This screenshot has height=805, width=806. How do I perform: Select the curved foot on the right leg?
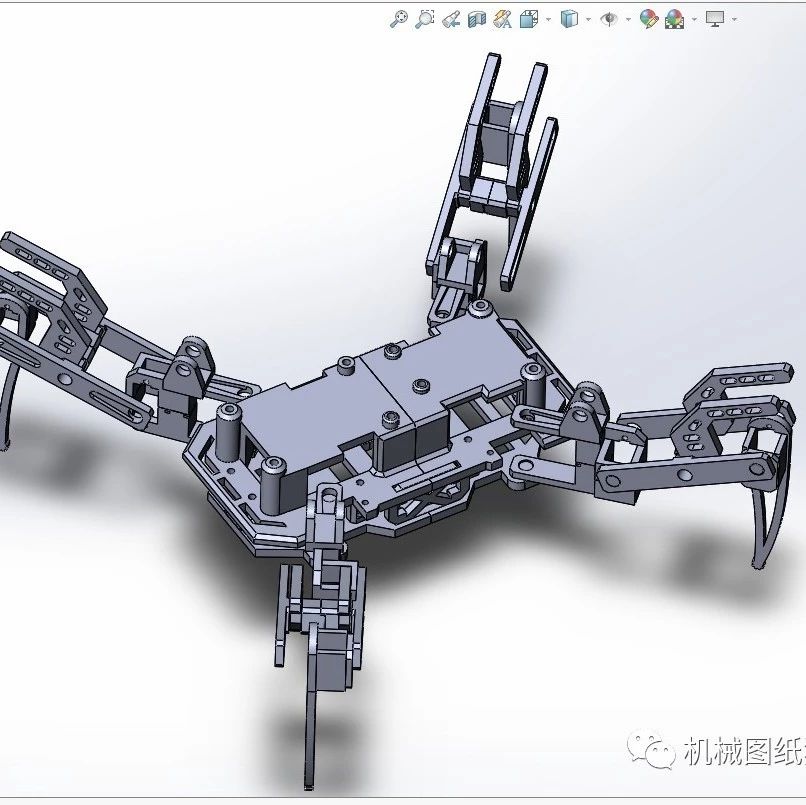(770, 514)
